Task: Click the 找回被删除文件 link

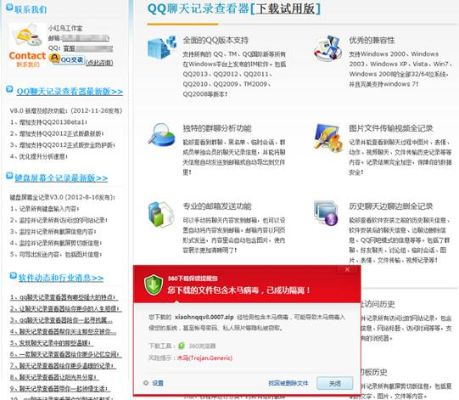Action: click(x=288, y=383)
